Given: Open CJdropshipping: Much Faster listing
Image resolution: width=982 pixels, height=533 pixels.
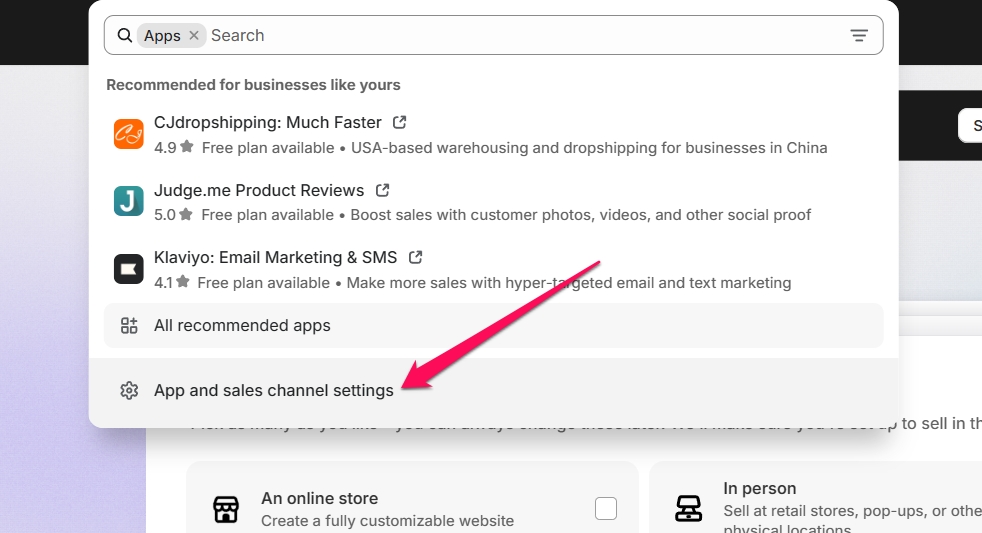Looking at the screenshot, I should (x=267, y=122).
